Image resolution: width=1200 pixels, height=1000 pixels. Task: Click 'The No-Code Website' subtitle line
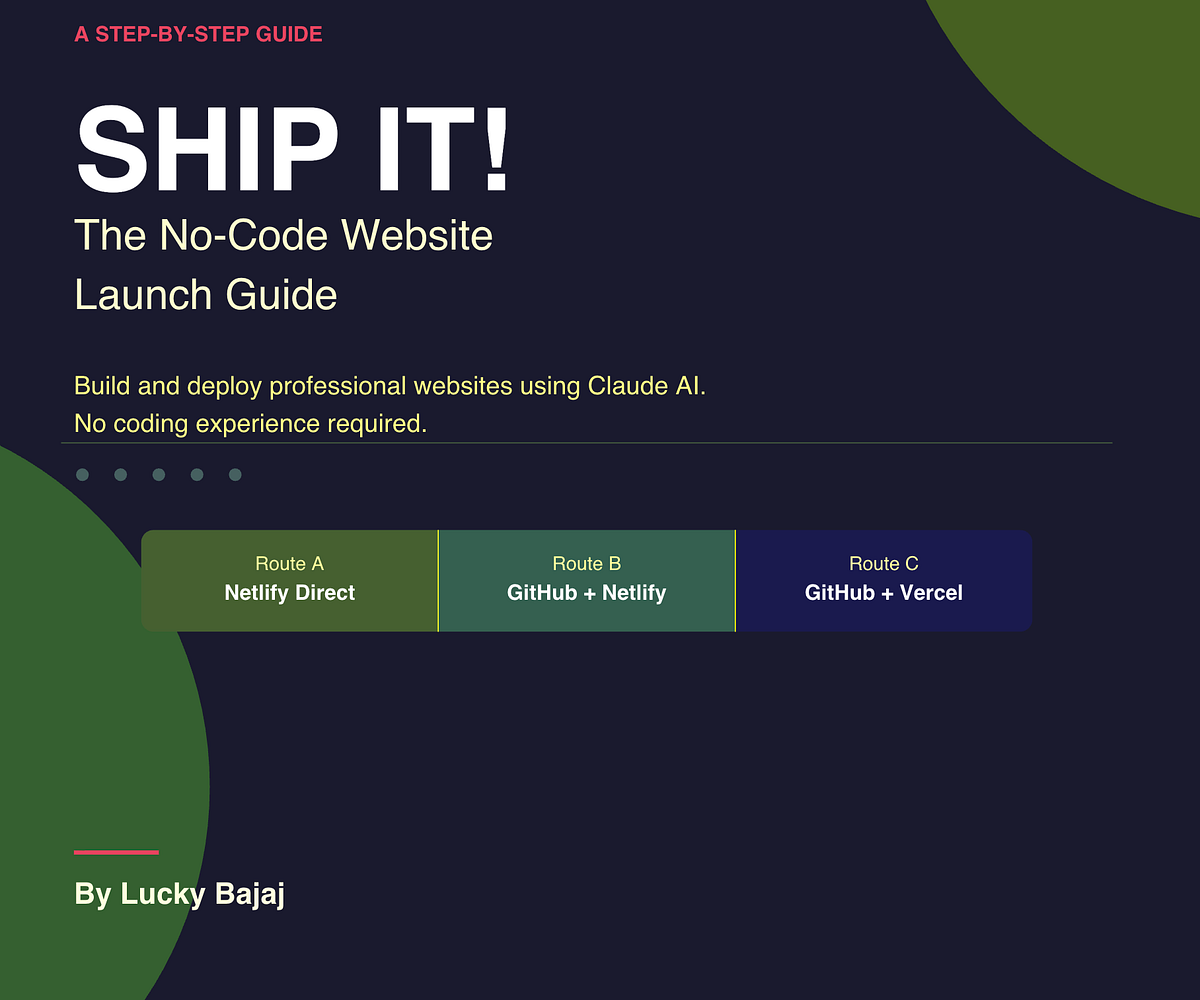284,236
